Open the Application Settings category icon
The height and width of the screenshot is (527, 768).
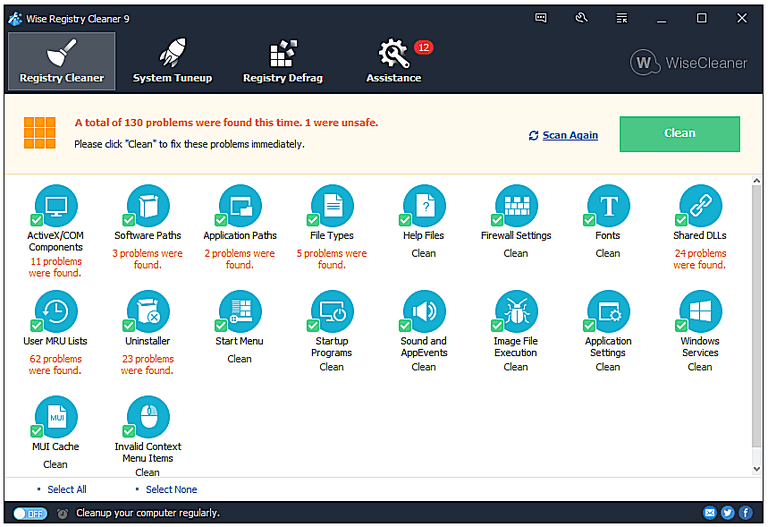coord(609,311)
